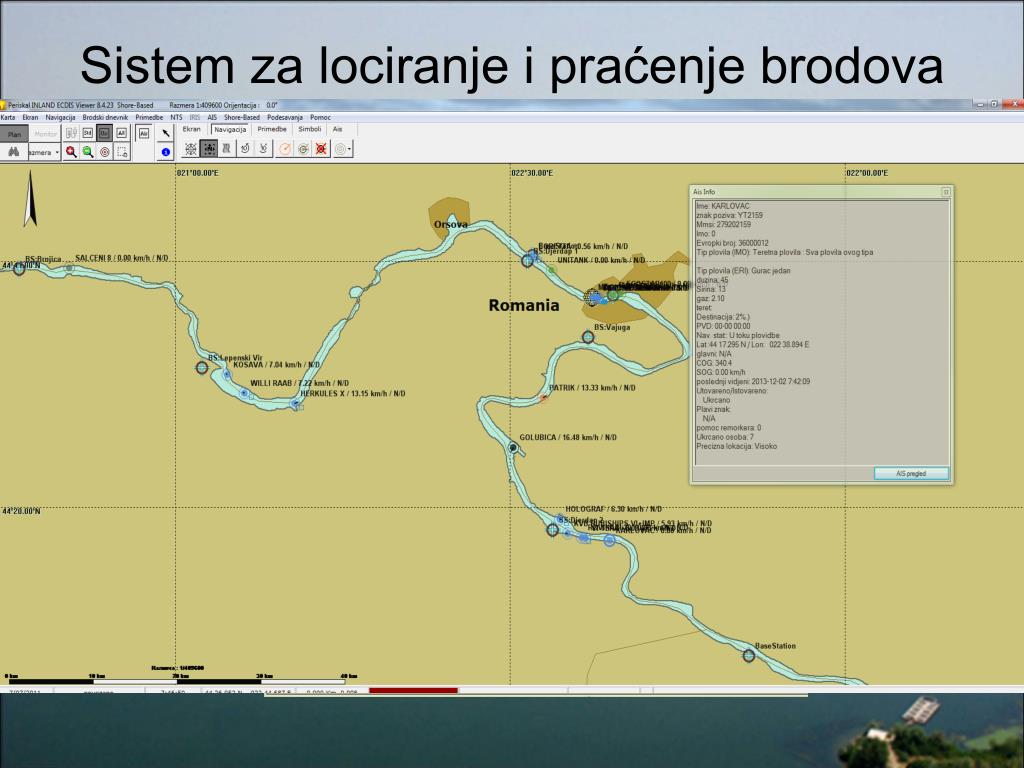The height and width of the screenshot is (768, 1024).
Task: Open the Shore-Based menu
Action: pyautogui.click(x=242, y=118)
